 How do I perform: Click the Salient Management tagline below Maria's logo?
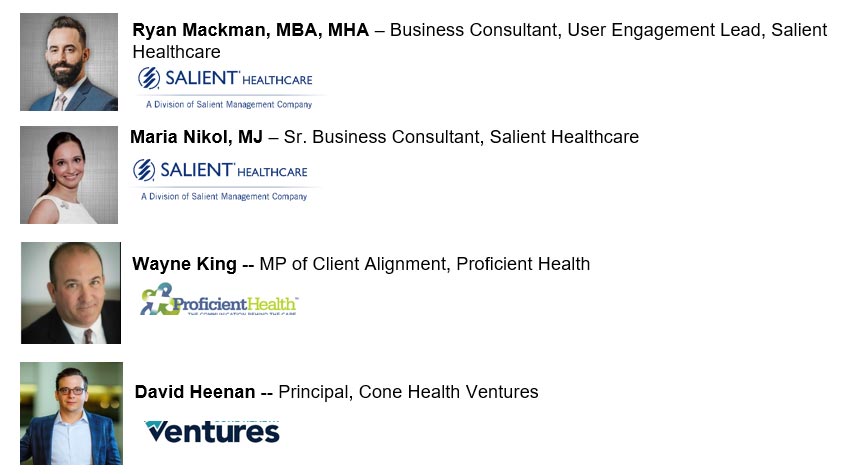click(x=224, y=197)
